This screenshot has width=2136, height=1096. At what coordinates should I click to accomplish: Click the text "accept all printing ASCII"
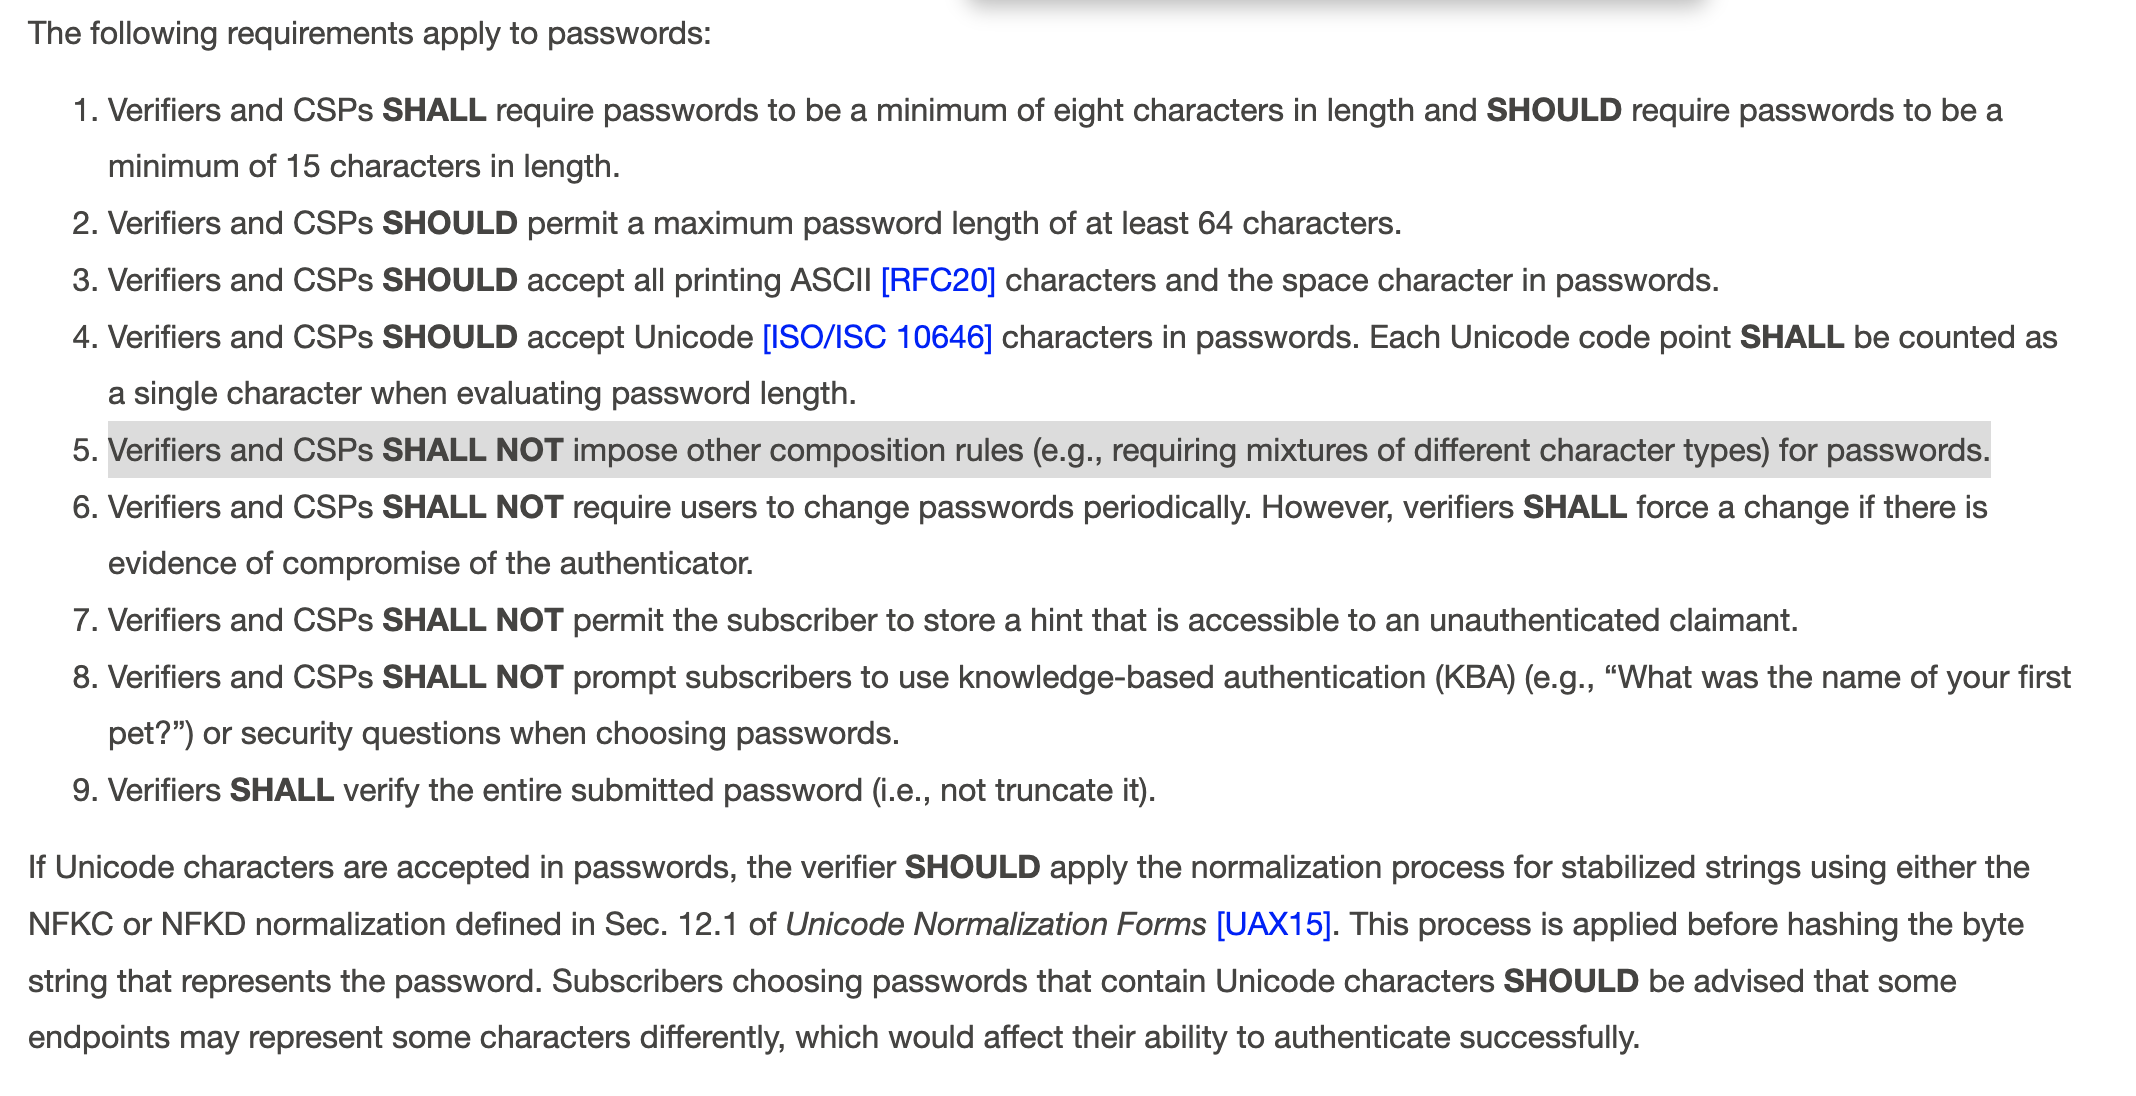(x=698, y=280)
